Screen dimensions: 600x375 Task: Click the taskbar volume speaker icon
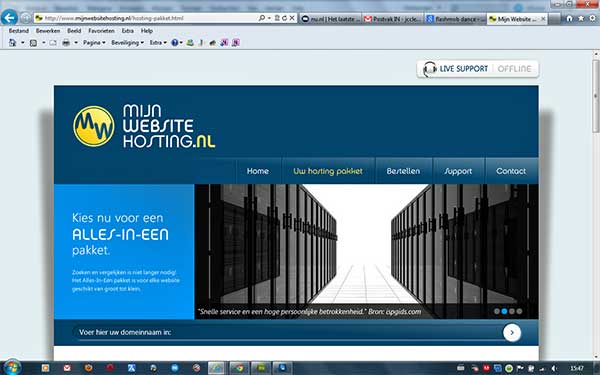[x=554, y=368]
